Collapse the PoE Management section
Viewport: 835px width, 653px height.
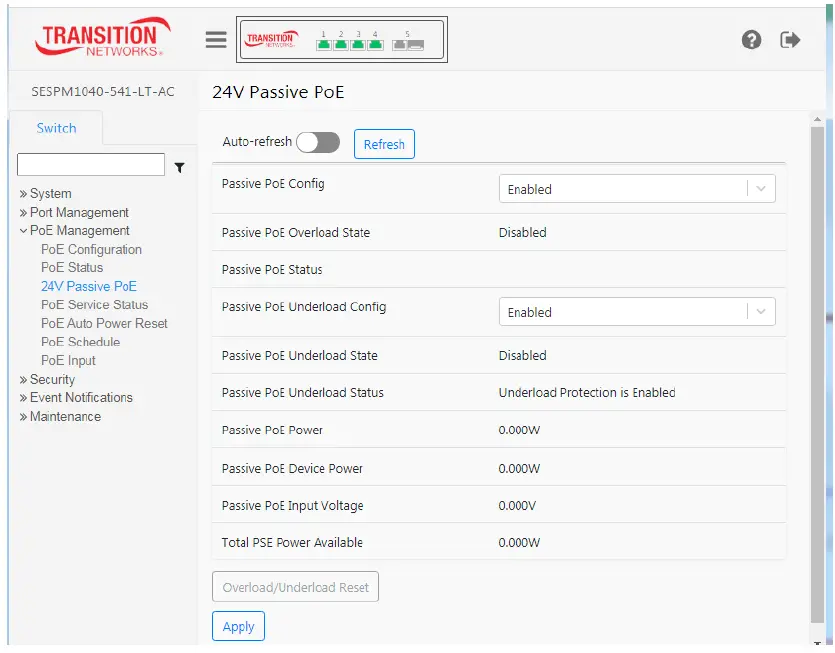pos(79,231)
